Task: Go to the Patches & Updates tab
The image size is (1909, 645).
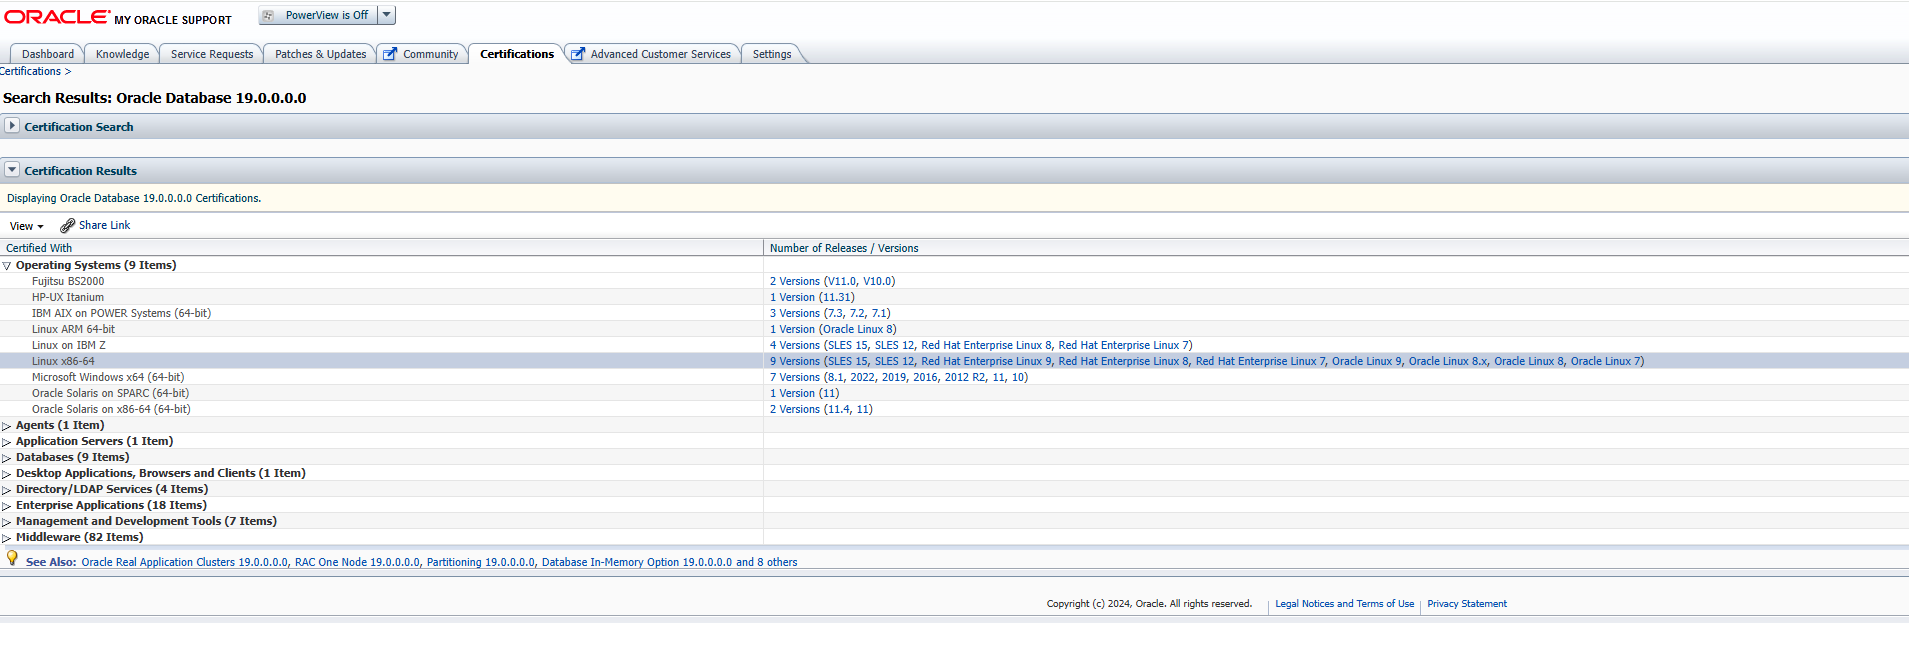Action: tap(320, 54)
